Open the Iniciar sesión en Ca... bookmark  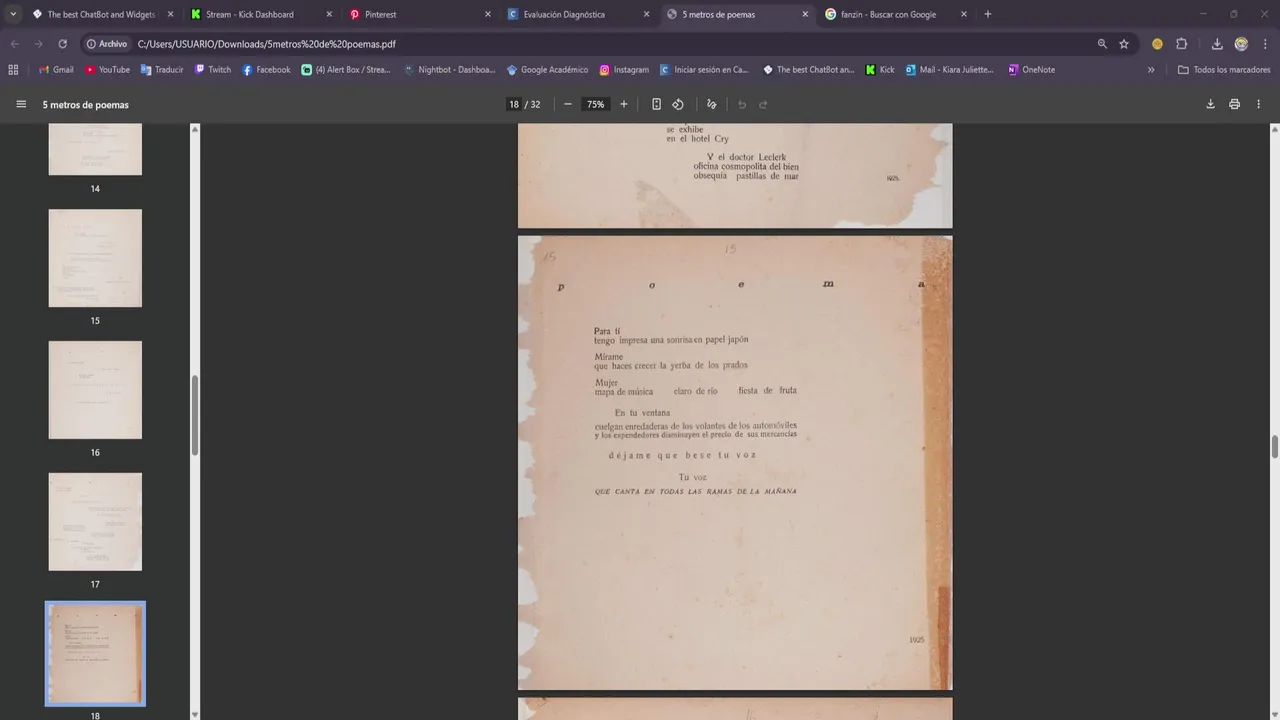(x=703, y=70)
